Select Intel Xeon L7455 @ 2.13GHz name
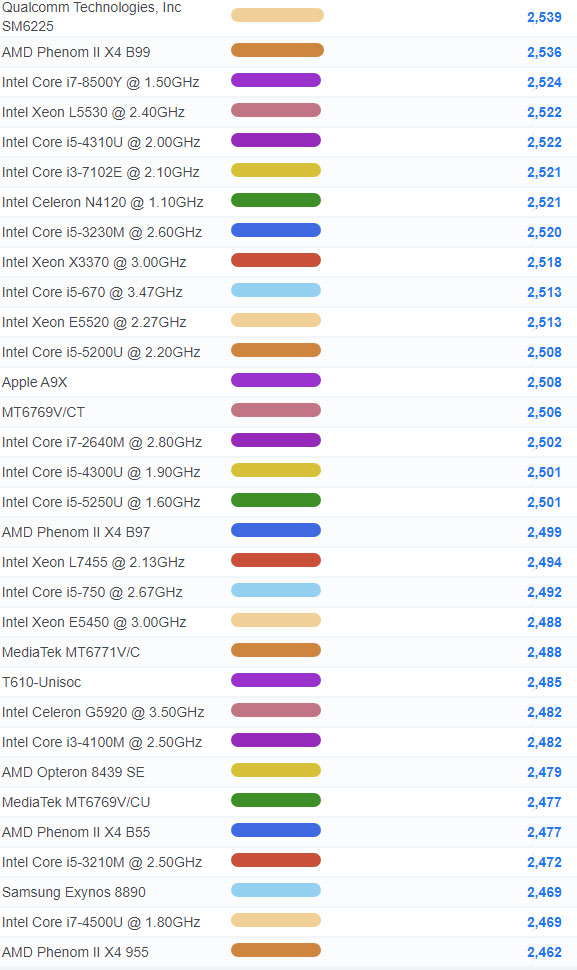The image size is (577, 970). (93, 562)
